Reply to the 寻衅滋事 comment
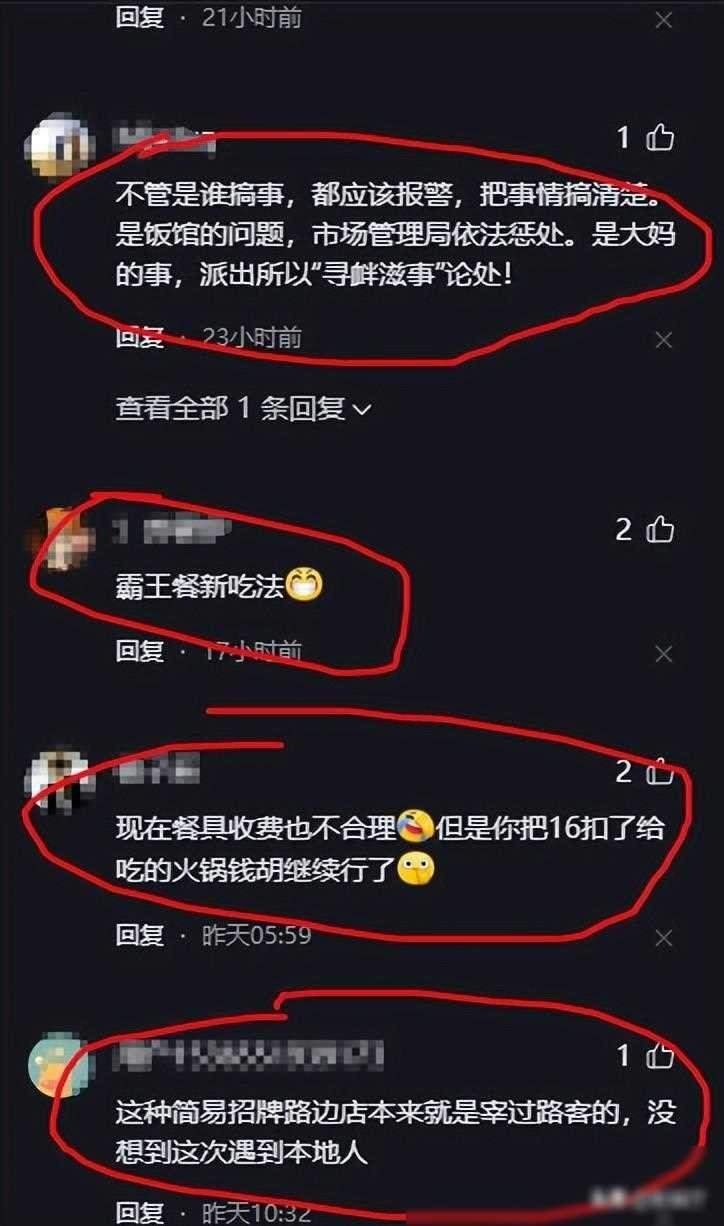Viewport: 724px width, 1226px height. pos(140,338)
